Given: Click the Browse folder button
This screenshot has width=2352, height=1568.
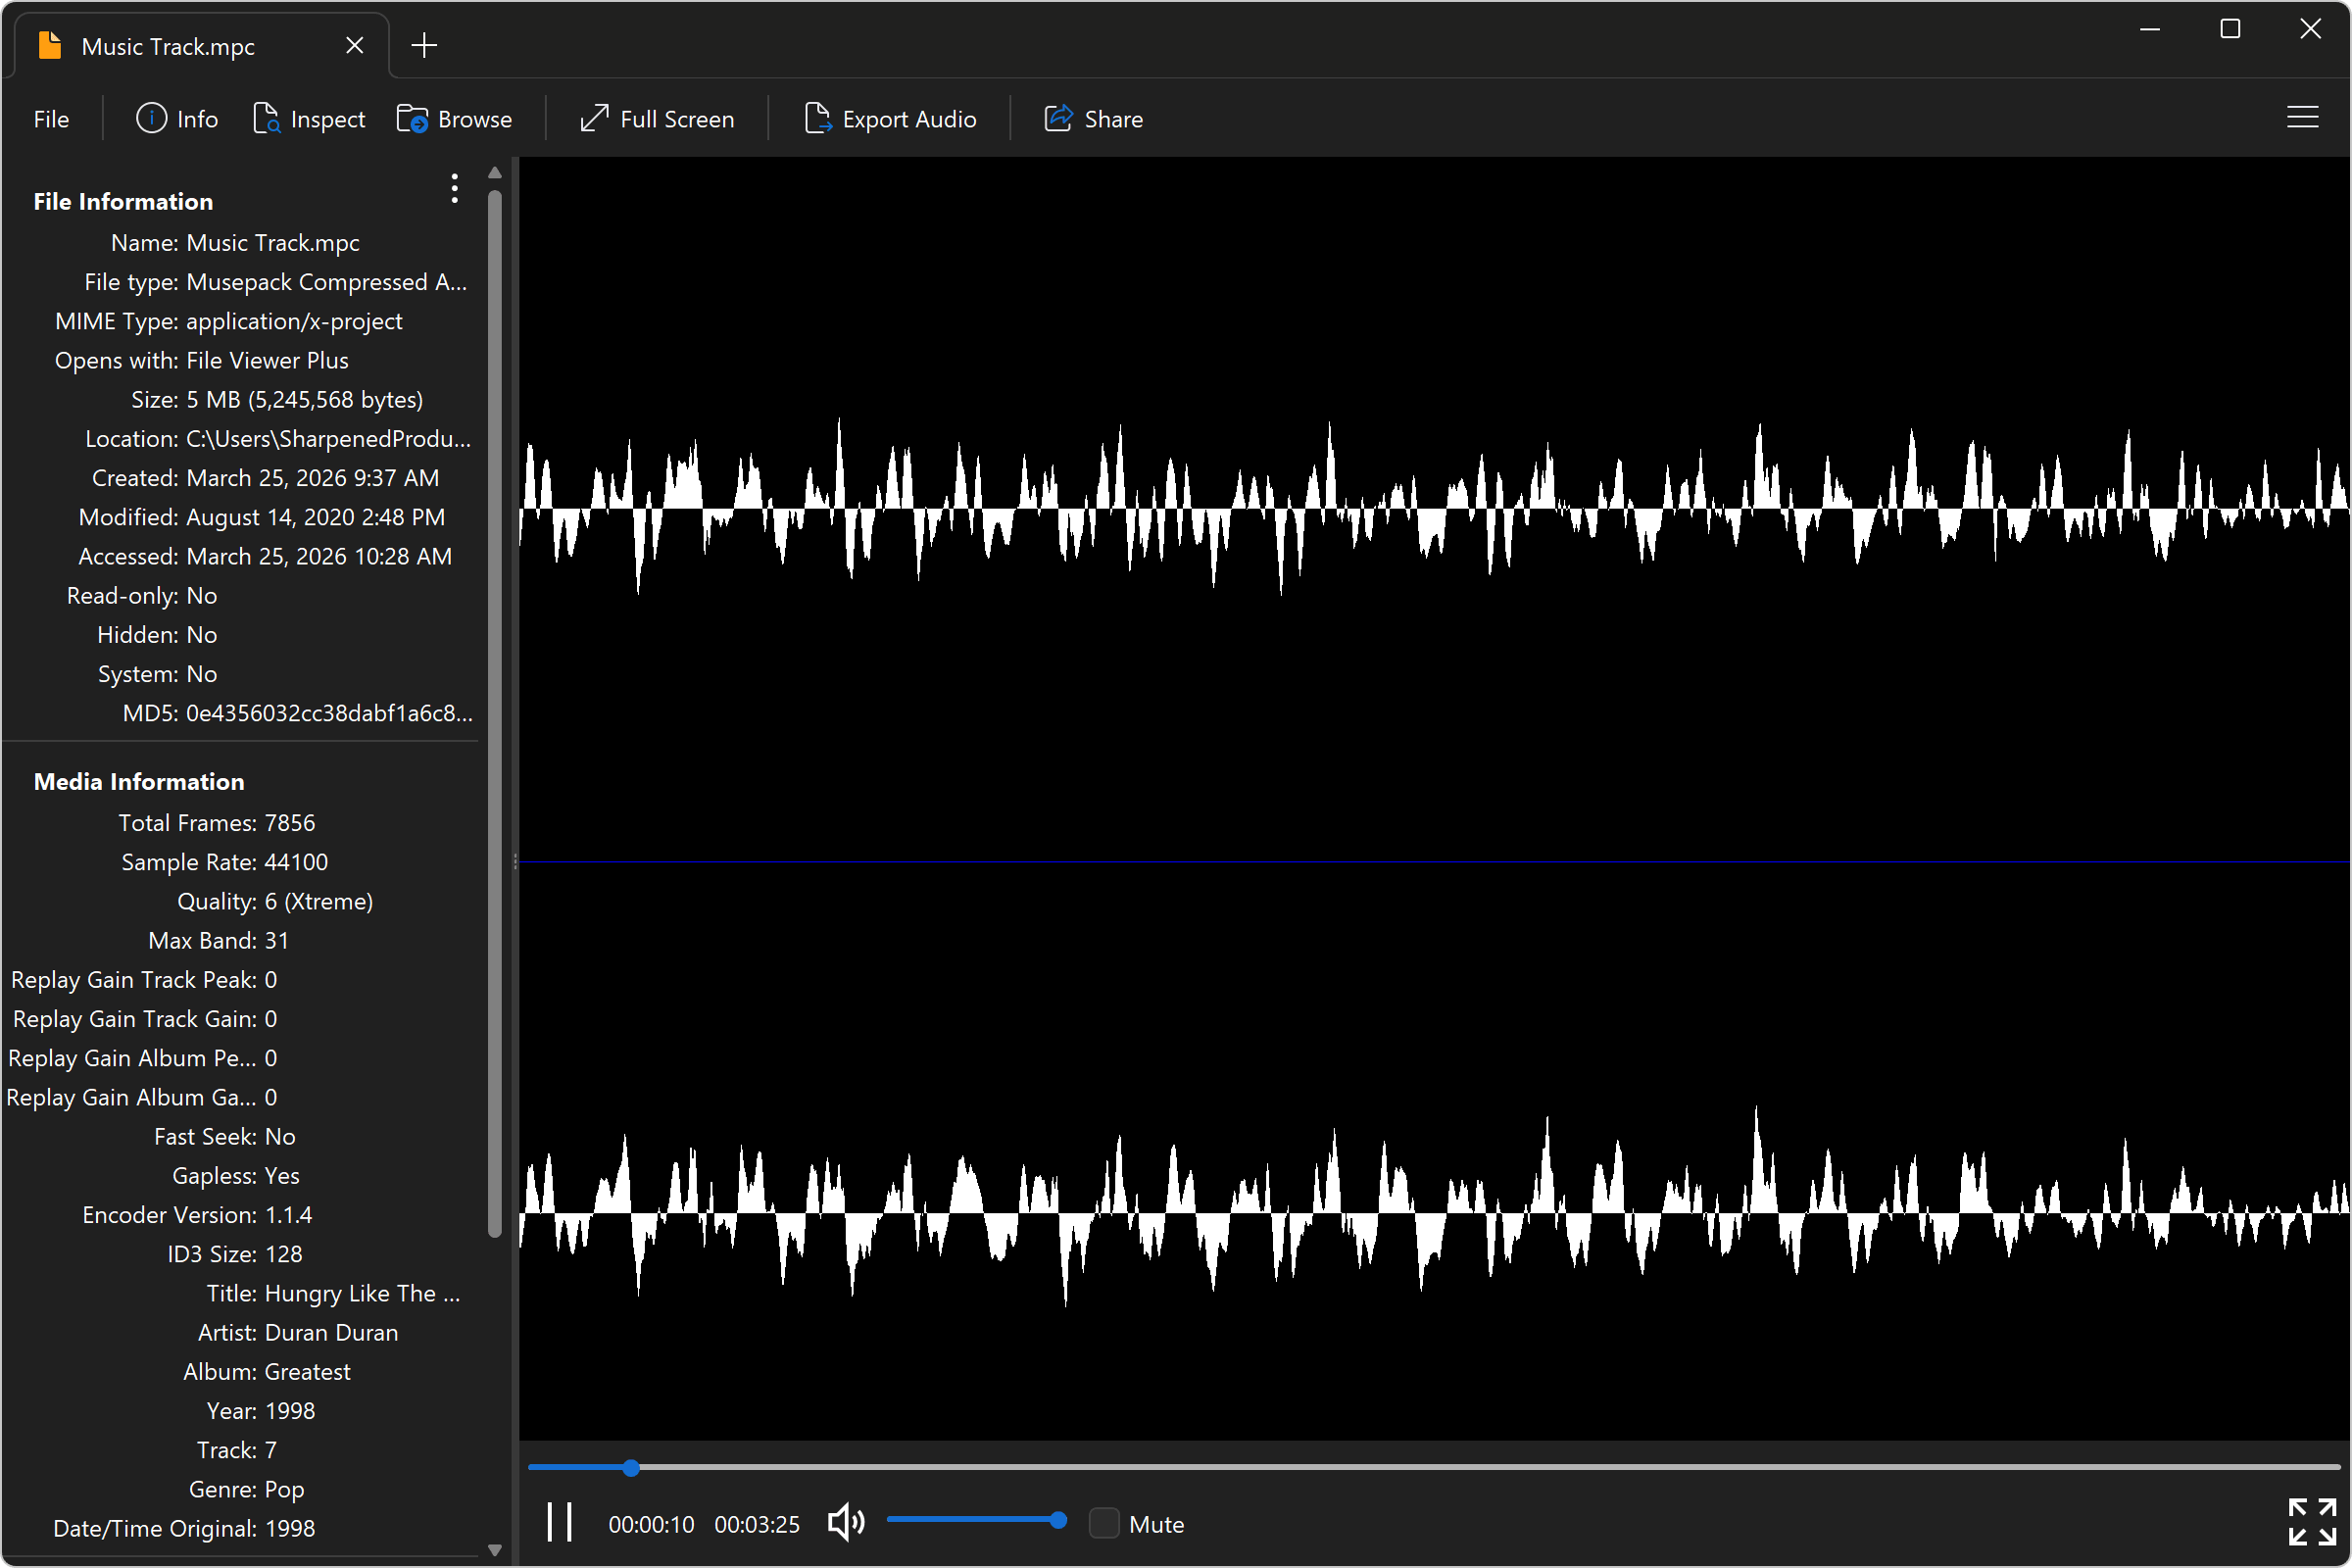Looking at the screenshot, I should [x=455, y=119].
